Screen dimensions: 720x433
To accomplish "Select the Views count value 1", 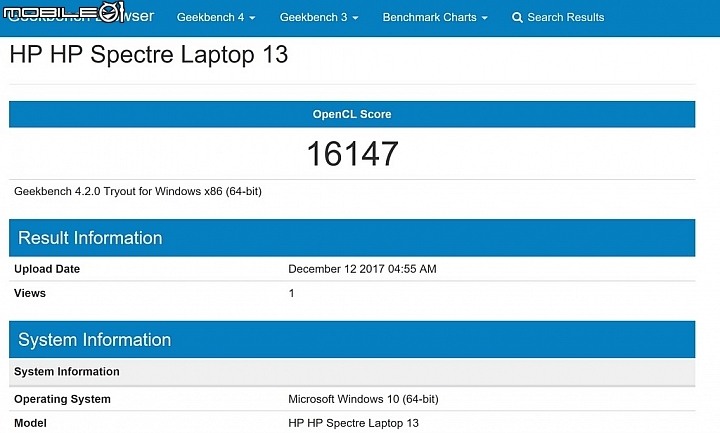I will (x=291, y=293).
